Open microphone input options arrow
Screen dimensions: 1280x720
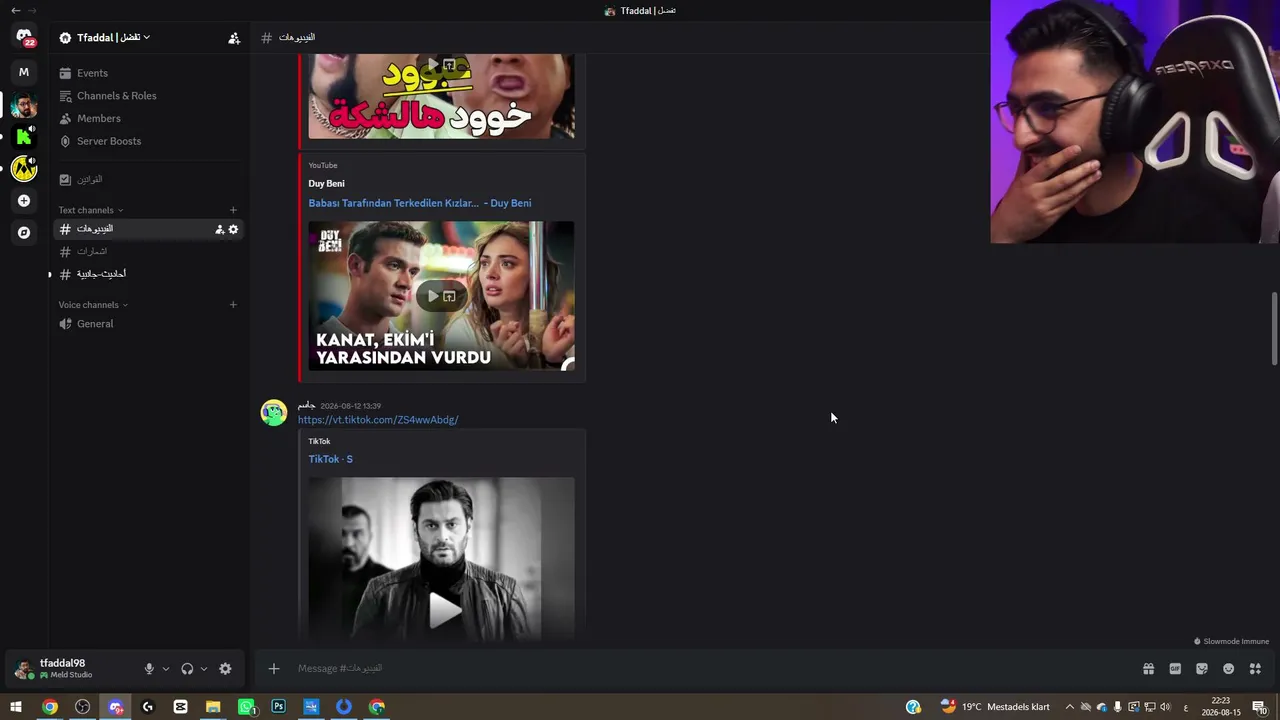point(166,669)
